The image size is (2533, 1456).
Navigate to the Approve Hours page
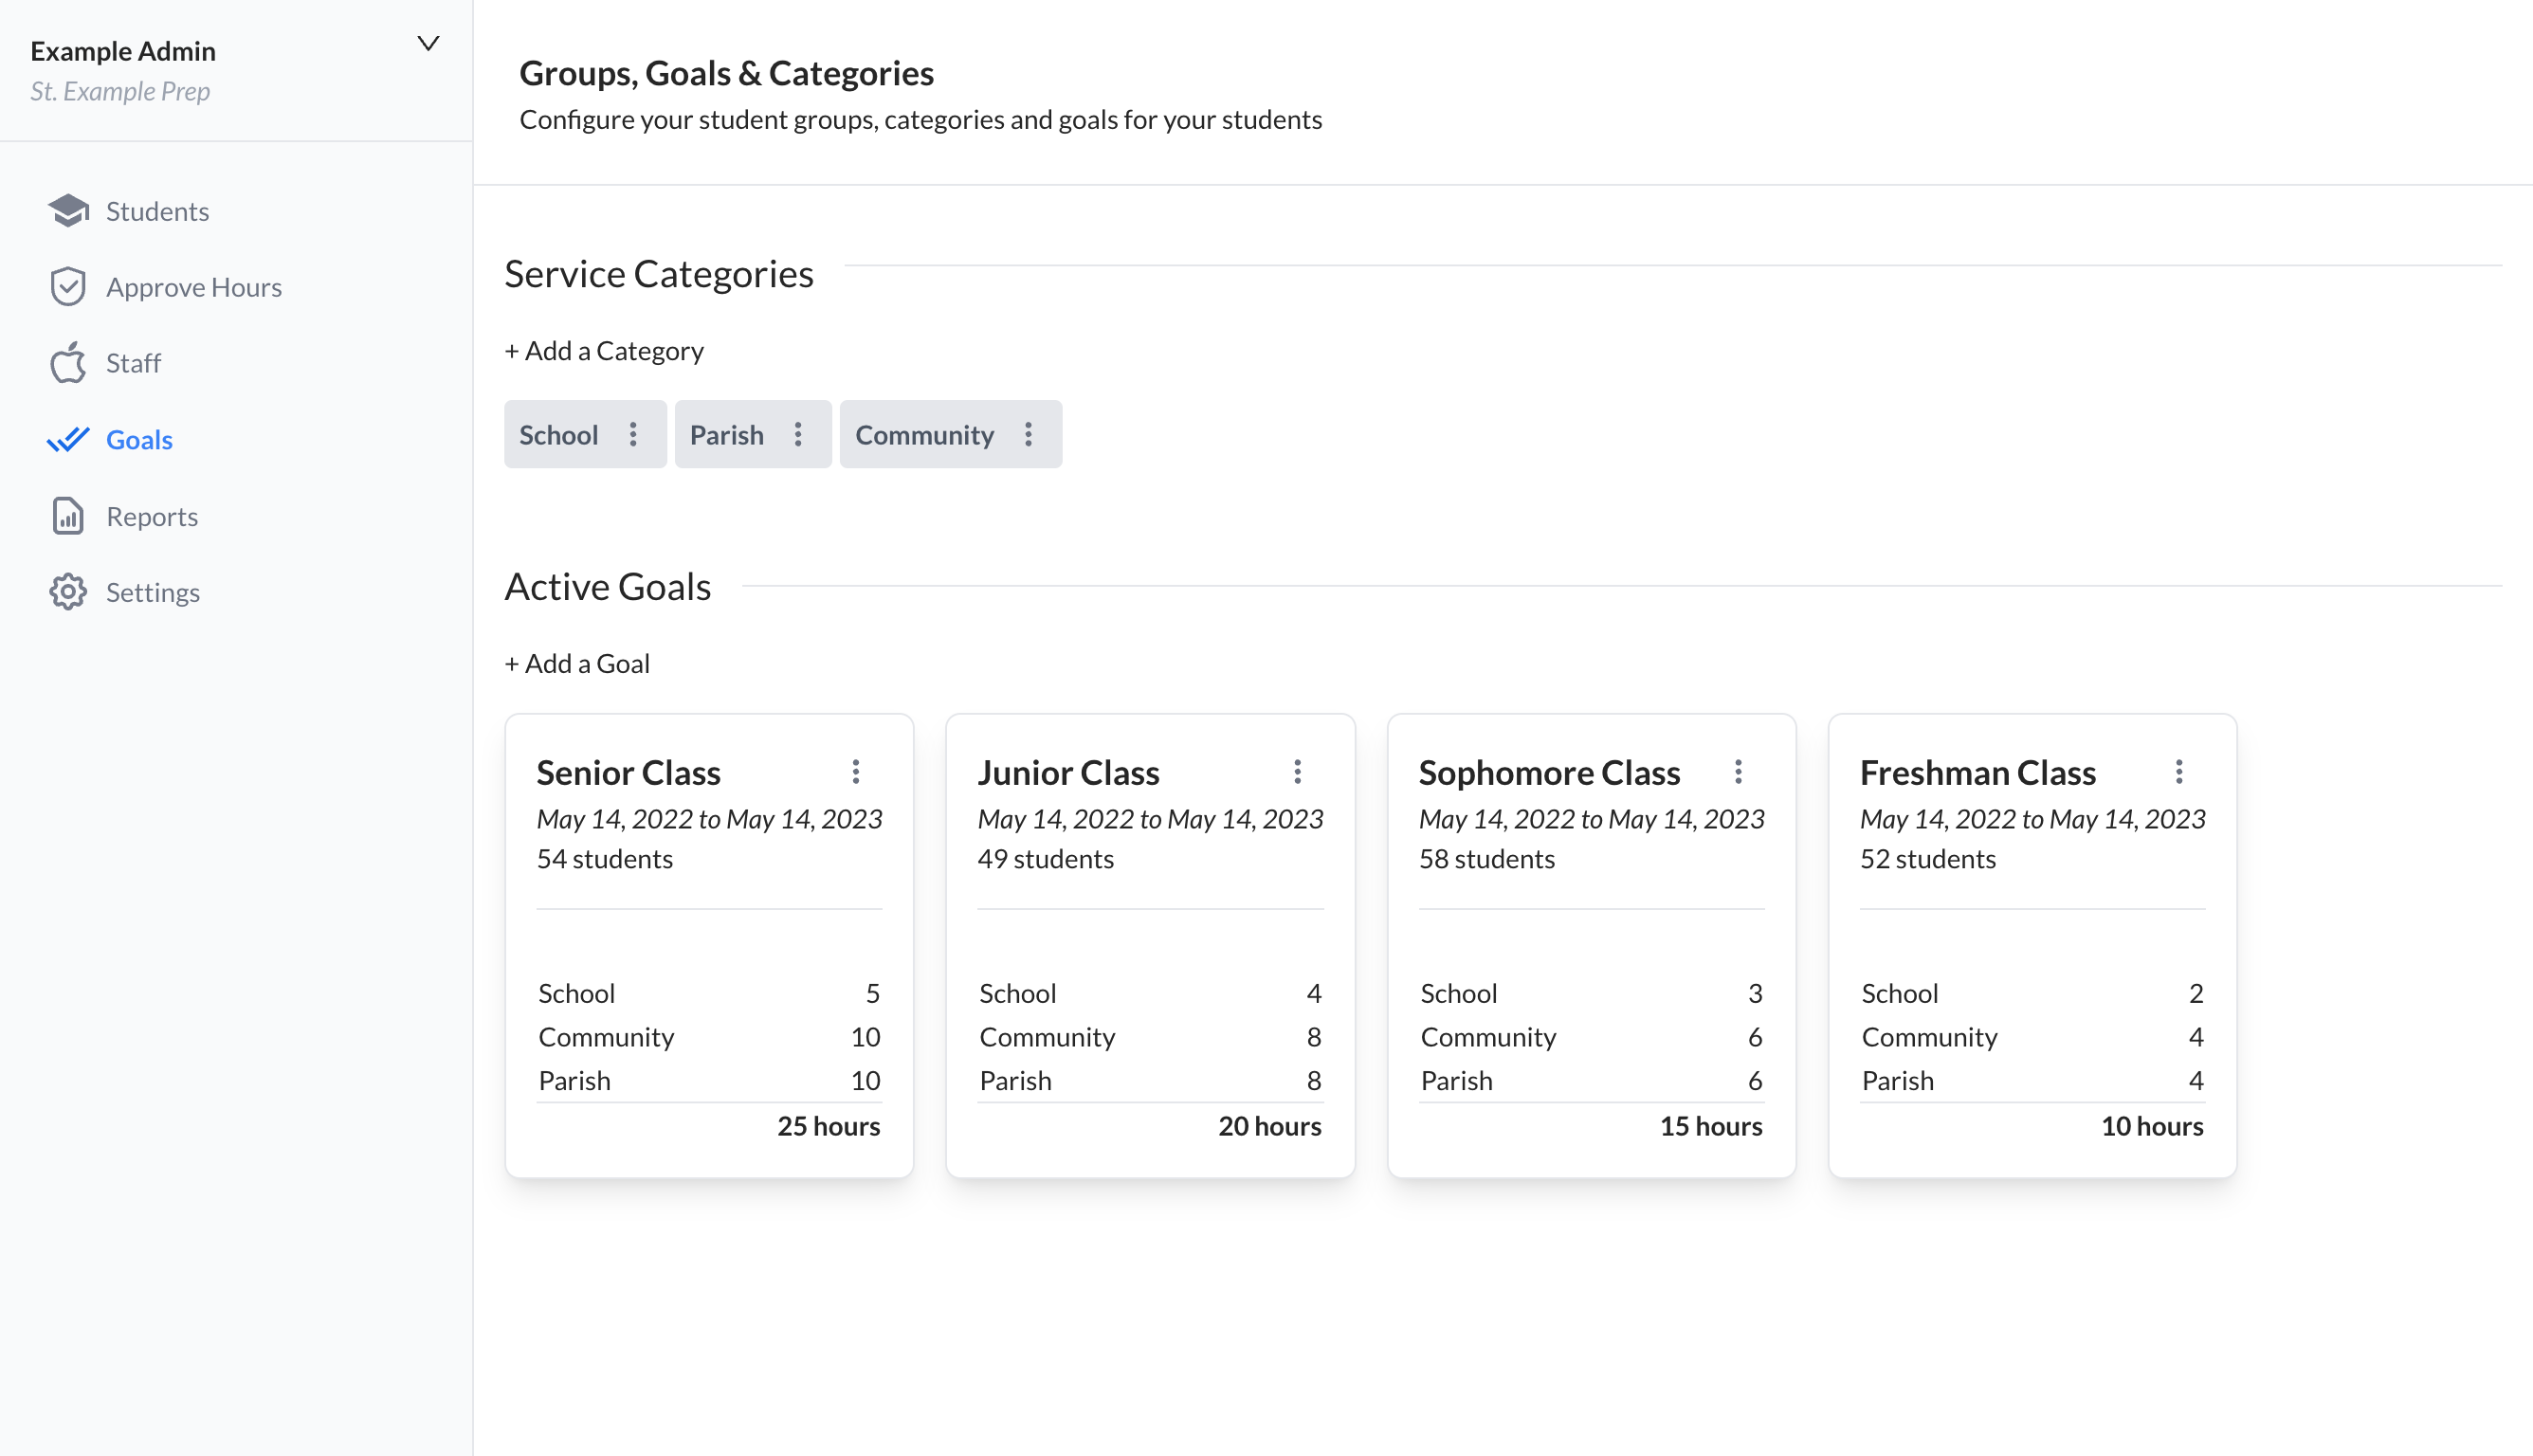tap(194, 287)
